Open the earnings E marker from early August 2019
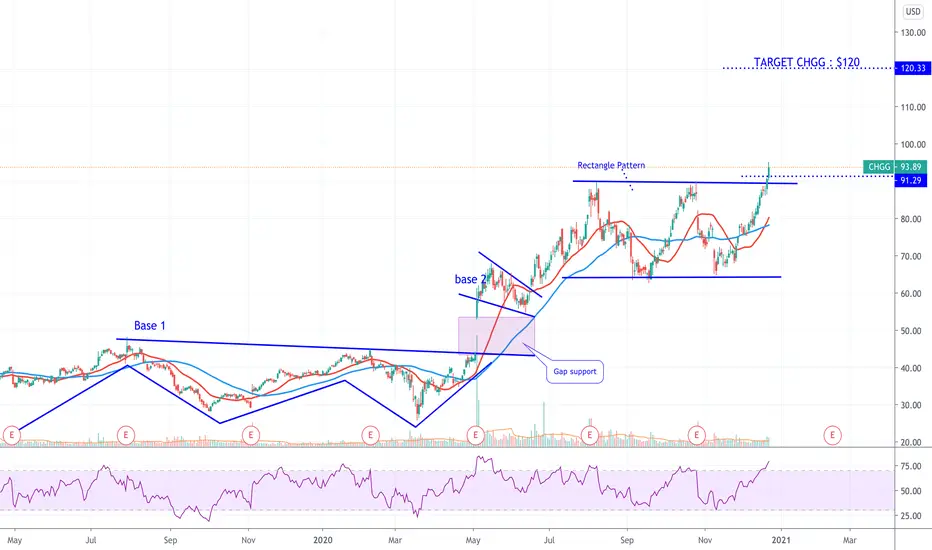The height and width of the screenshot is (550, 932). click(125, 435)
